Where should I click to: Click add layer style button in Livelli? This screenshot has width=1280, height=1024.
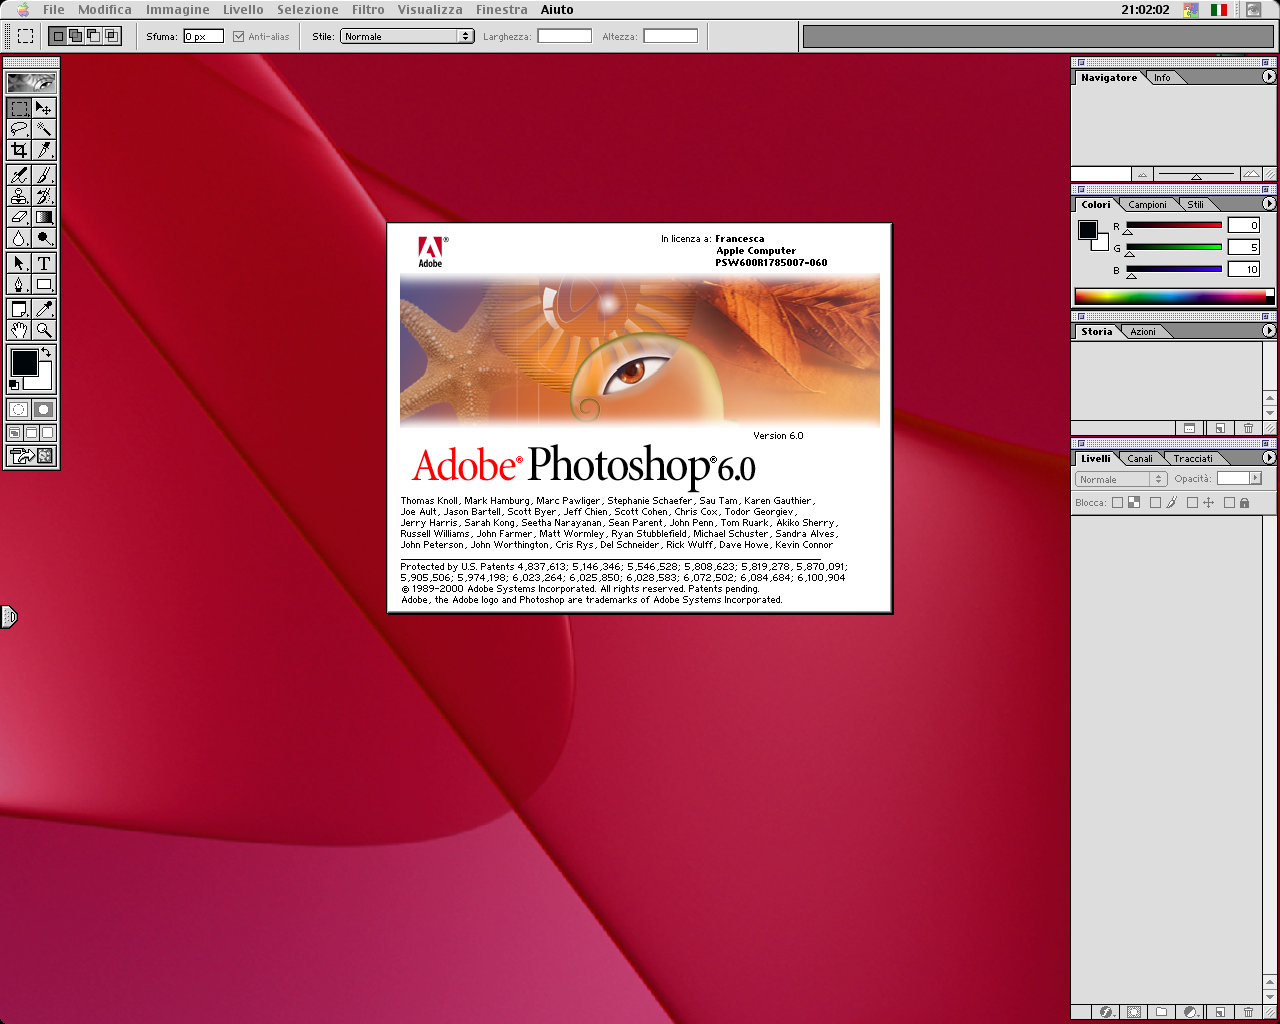[1106, 1012]
